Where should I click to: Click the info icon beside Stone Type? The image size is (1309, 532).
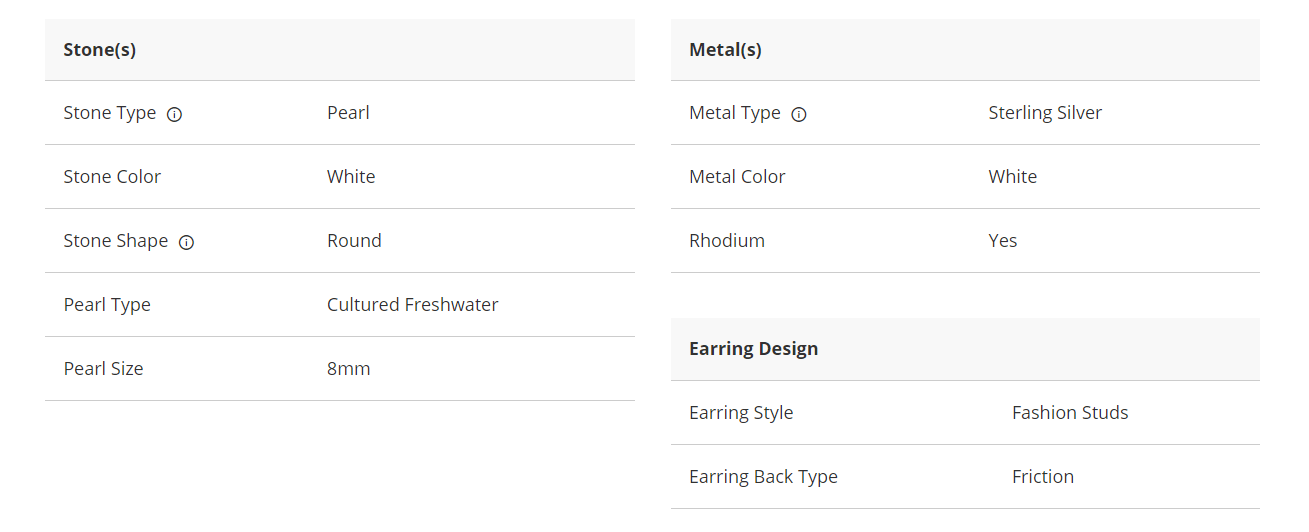[174, 114]
